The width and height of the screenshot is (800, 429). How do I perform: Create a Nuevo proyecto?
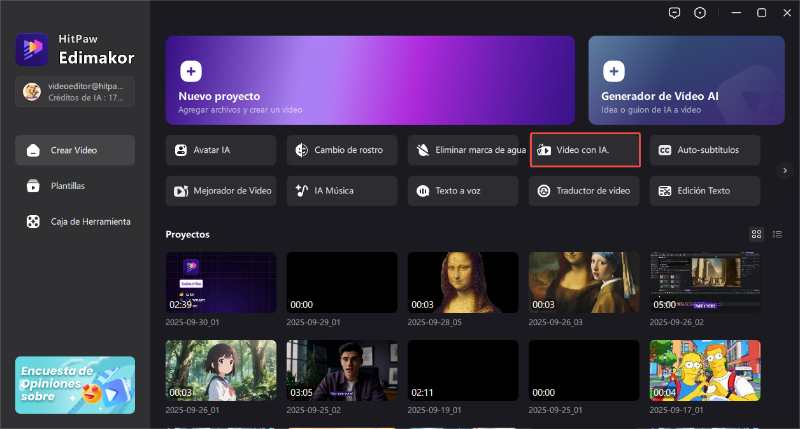pos(370,80)
